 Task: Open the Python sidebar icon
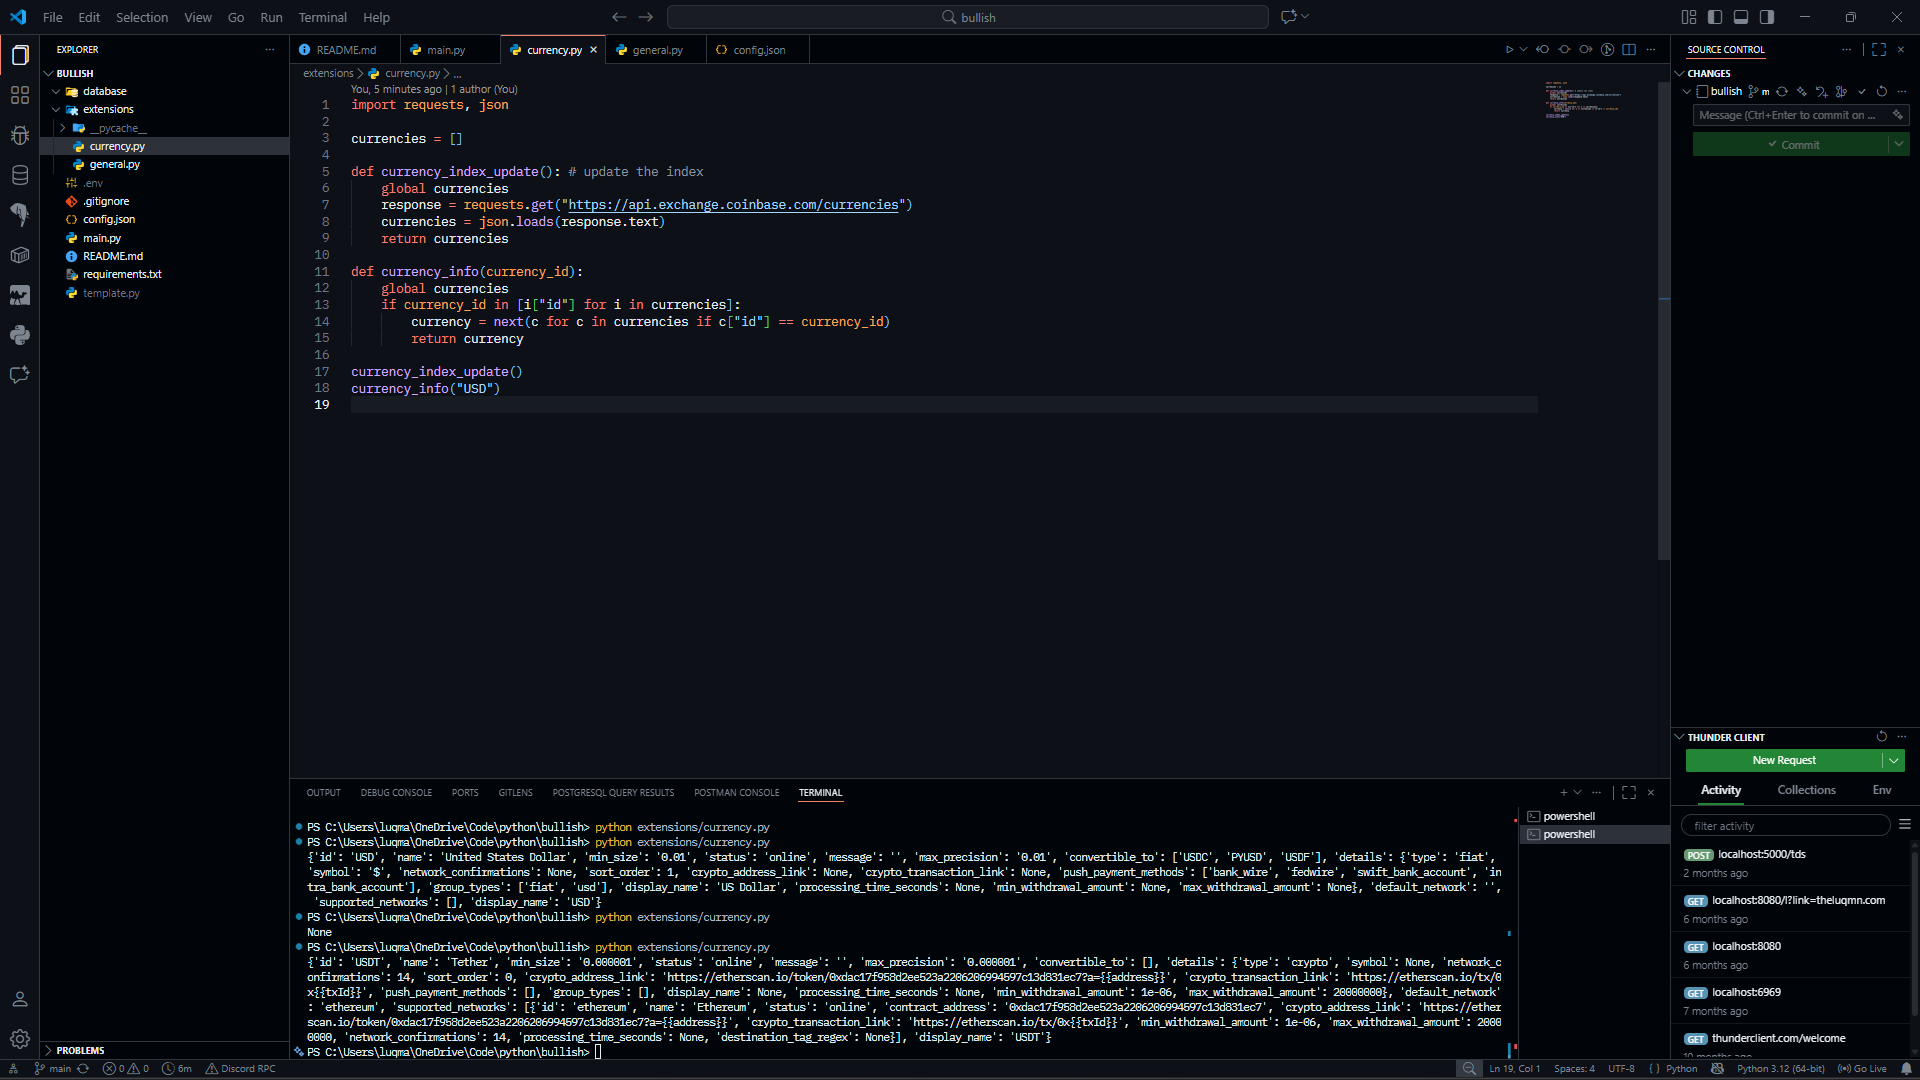pyautogui.click(x=19, y=335)
